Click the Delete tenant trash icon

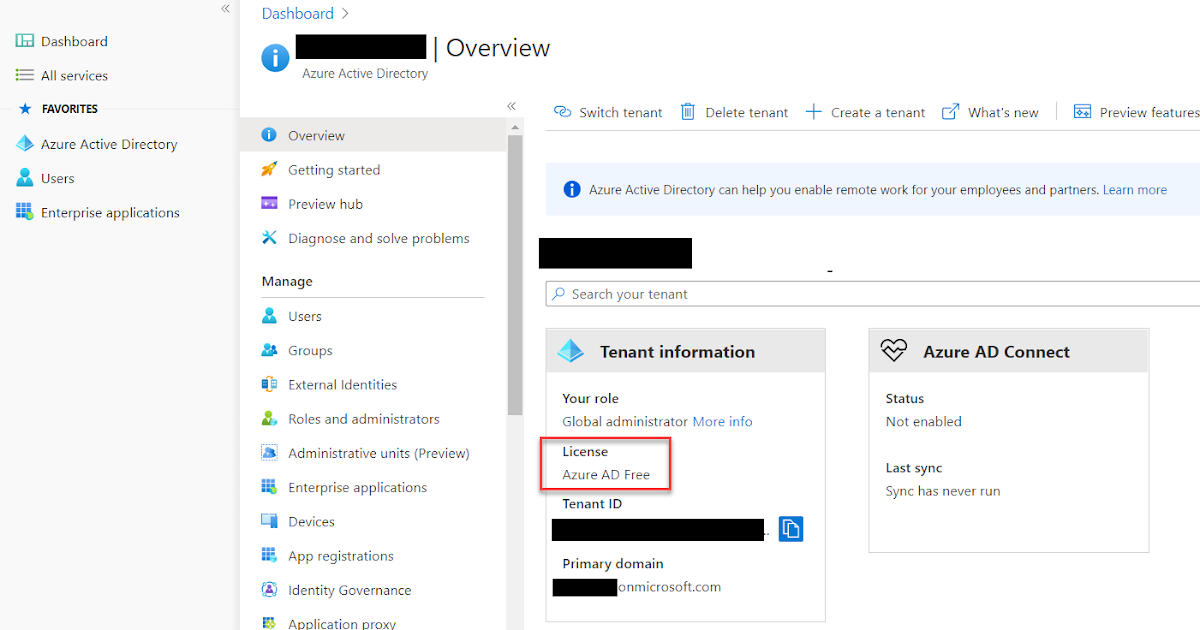687,111
